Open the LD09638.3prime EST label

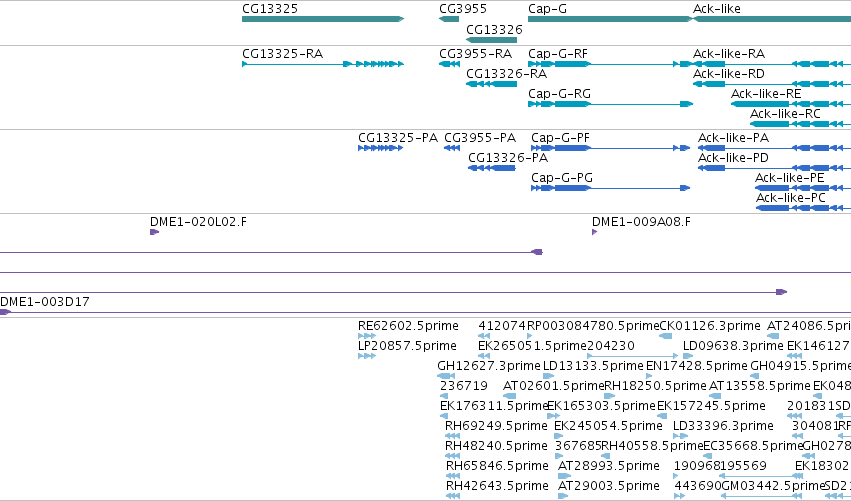(733, 346)
